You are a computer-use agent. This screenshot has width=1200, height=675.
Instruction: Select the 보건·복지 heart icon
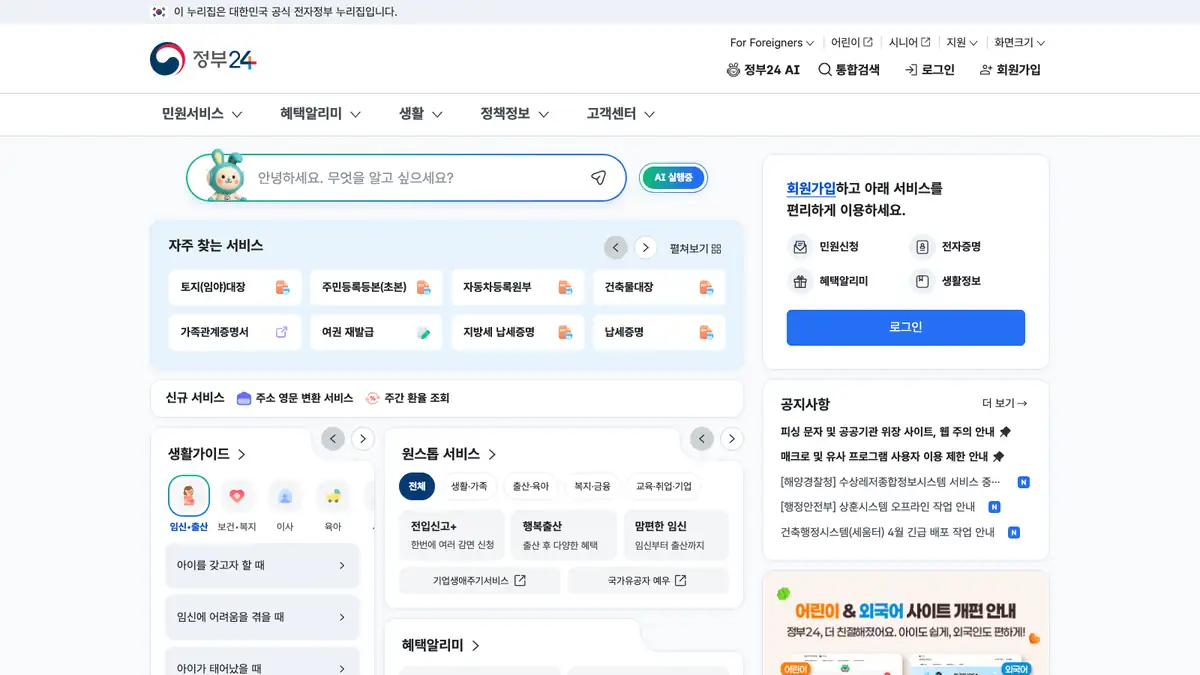click(x=237, y=496)
